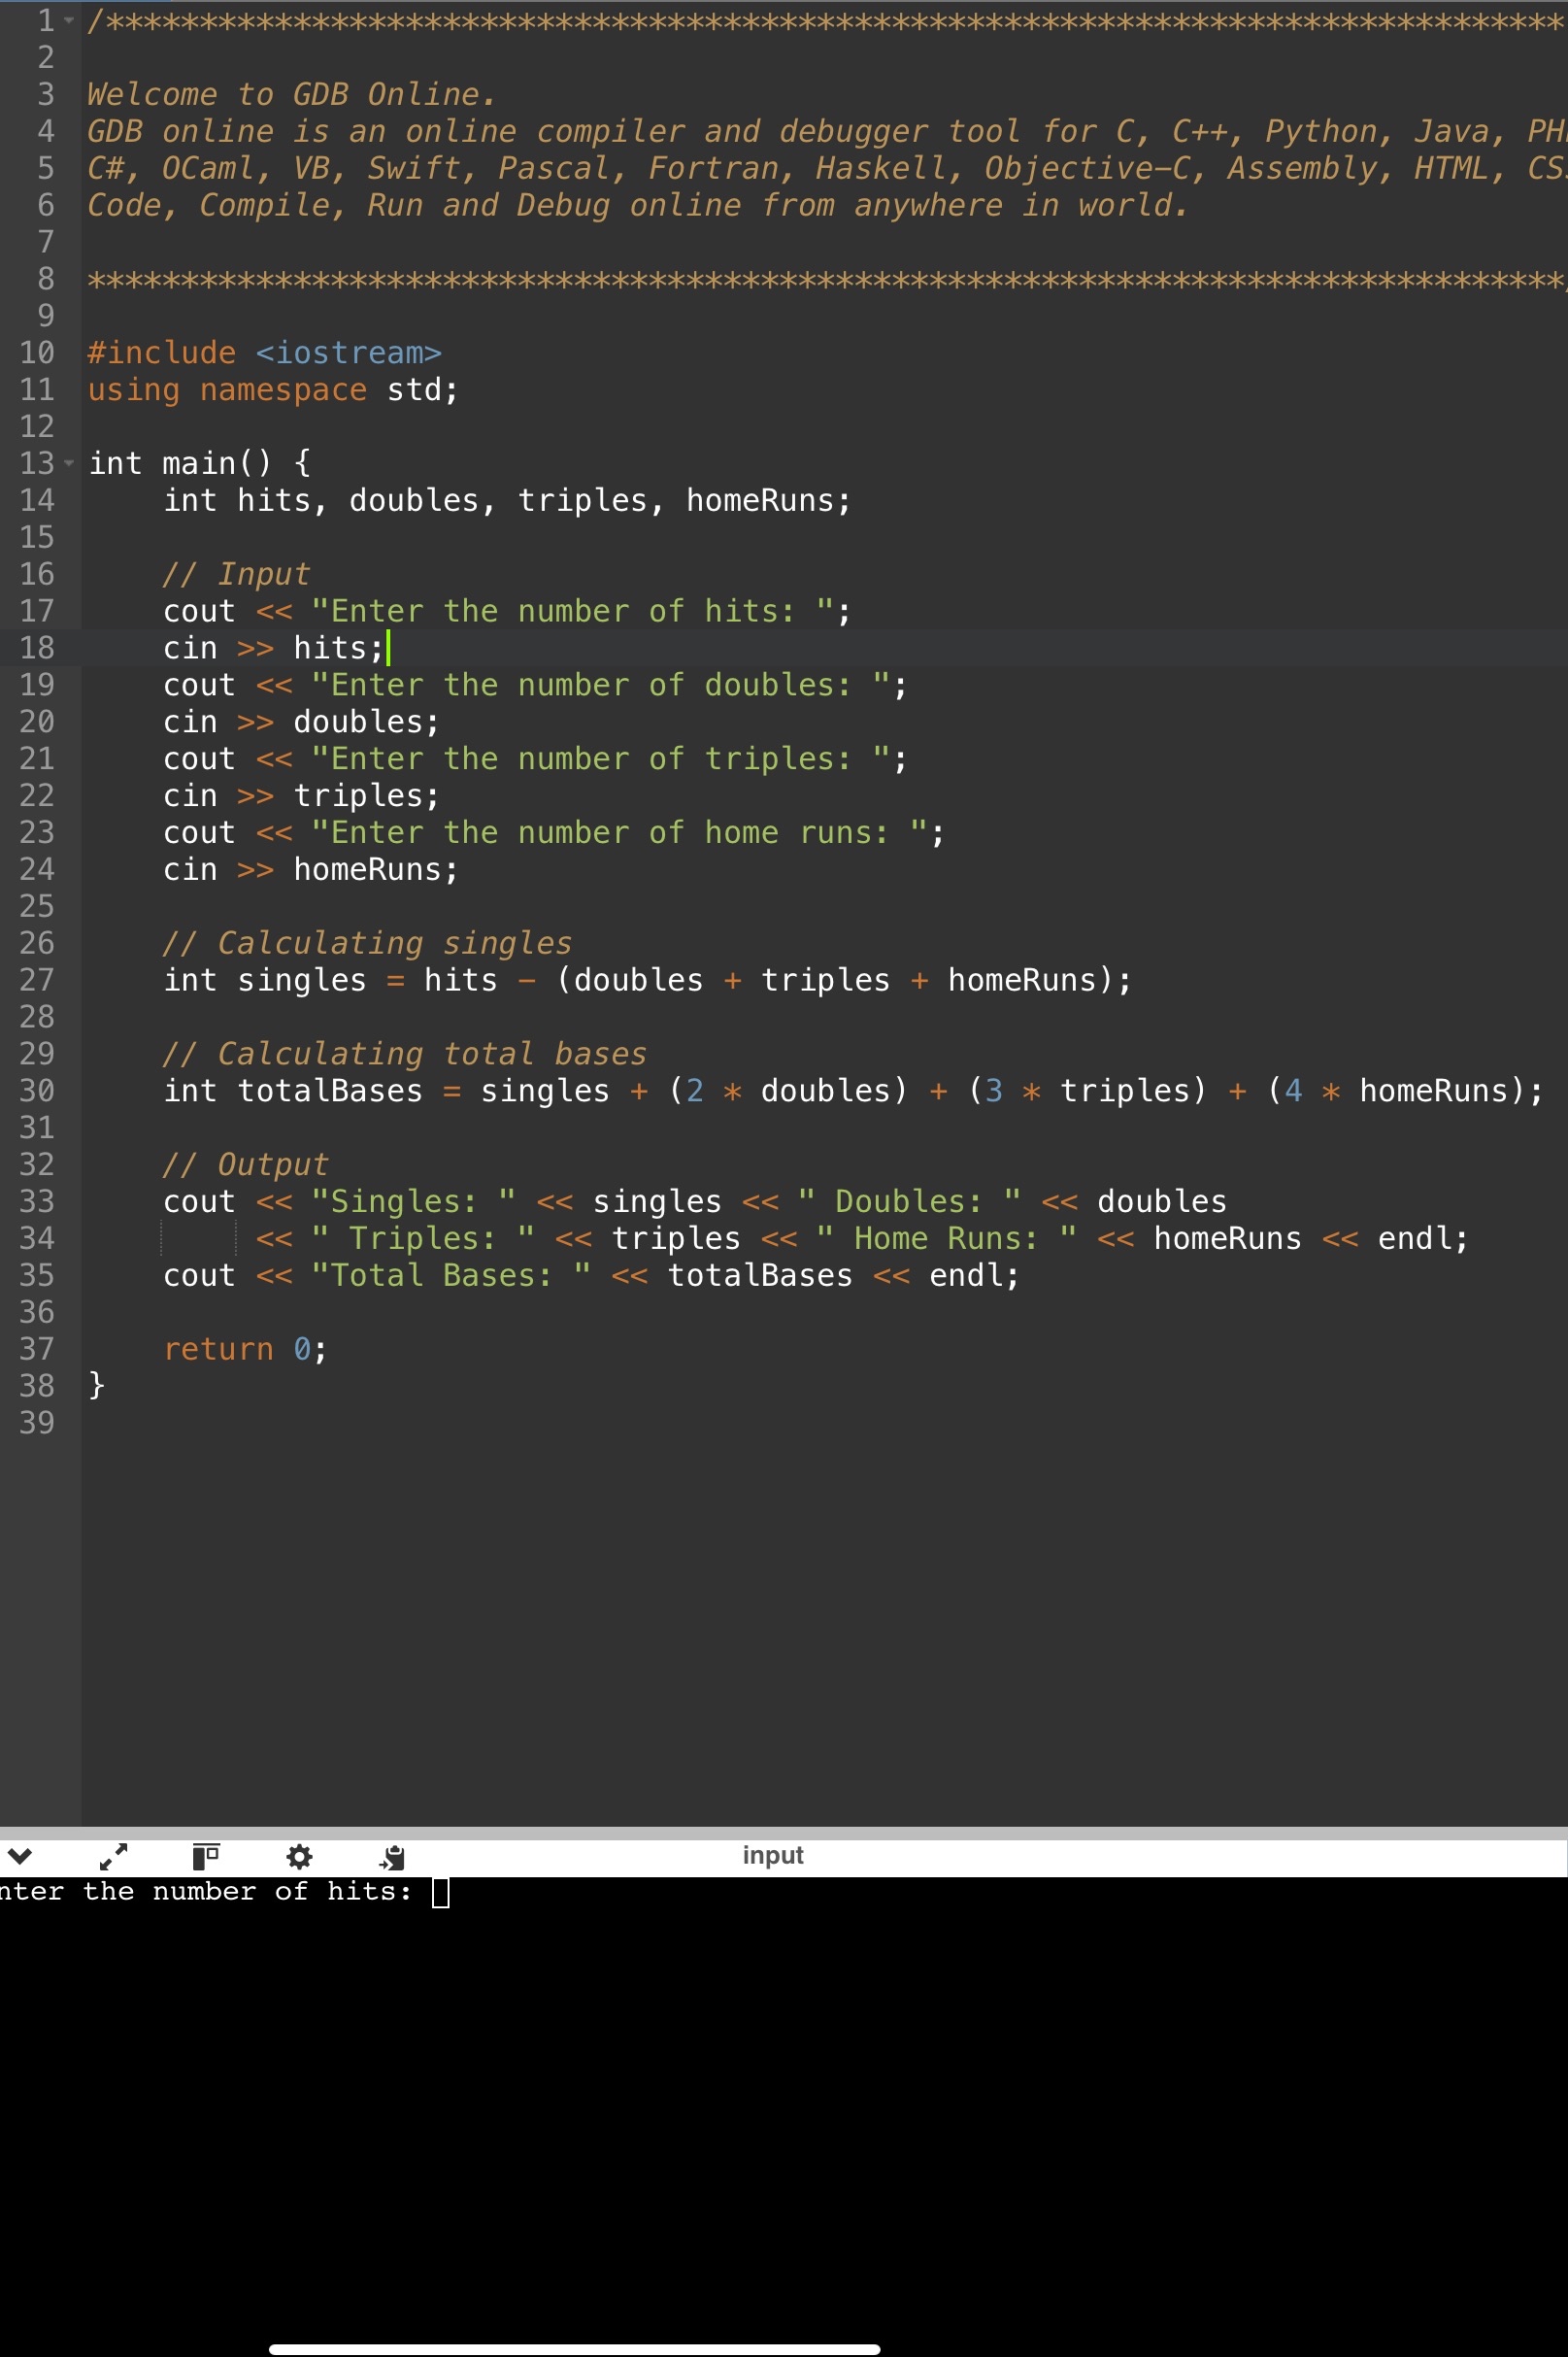Screen dimensions: 1568x2357
Task: Click line number 27 in the gutter
Action: [37, 980]
